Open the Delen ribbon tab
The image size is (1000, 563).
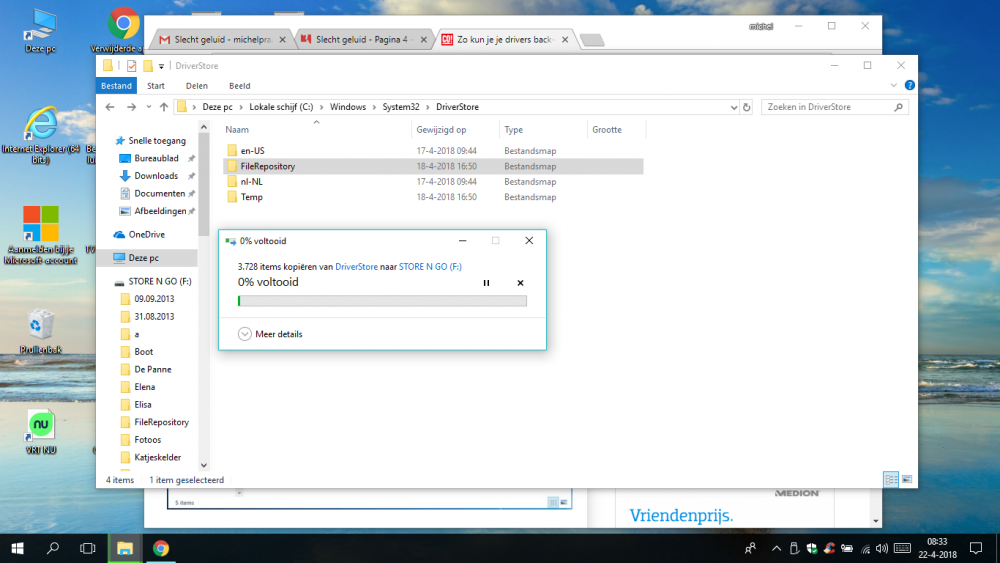coord(196,85)
